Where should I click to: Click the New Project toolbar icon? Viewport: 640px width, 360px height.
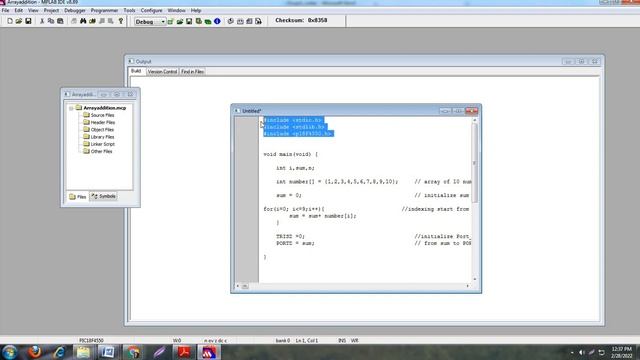(171, 21)
